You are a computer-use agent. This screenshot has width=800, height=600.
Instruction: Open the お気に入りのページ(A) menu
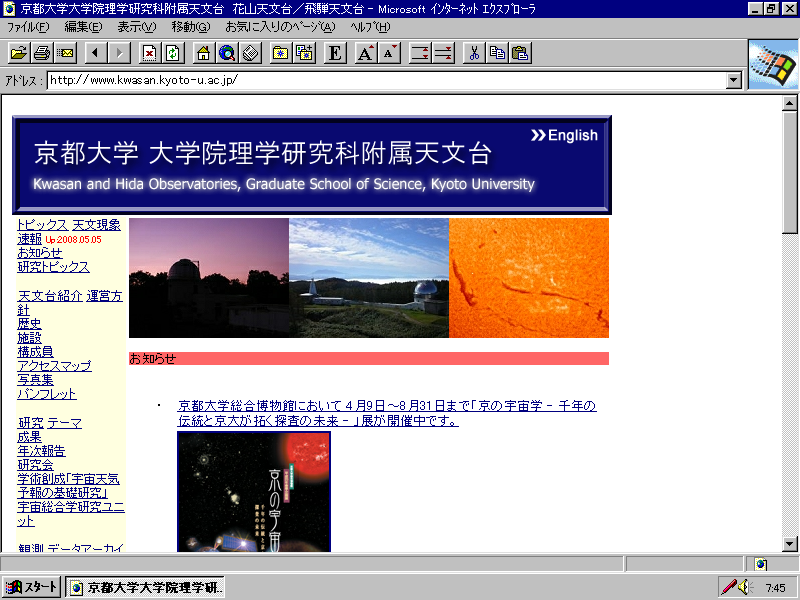tap(281, 27)
